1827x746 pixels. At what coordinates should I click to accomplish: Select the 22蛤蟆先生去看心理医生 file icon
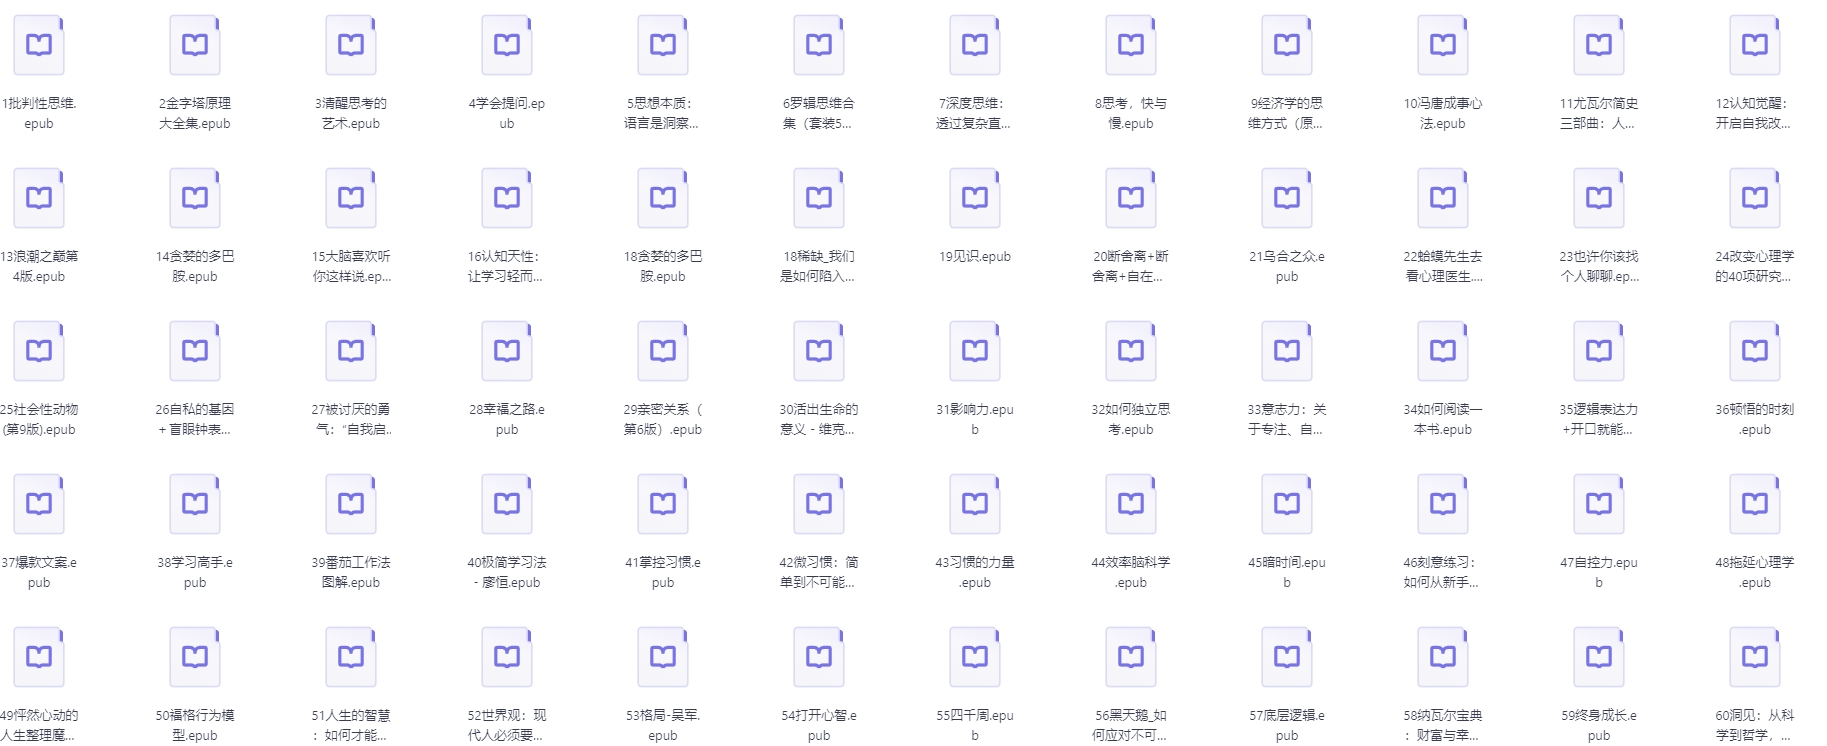pos(1443,198)
